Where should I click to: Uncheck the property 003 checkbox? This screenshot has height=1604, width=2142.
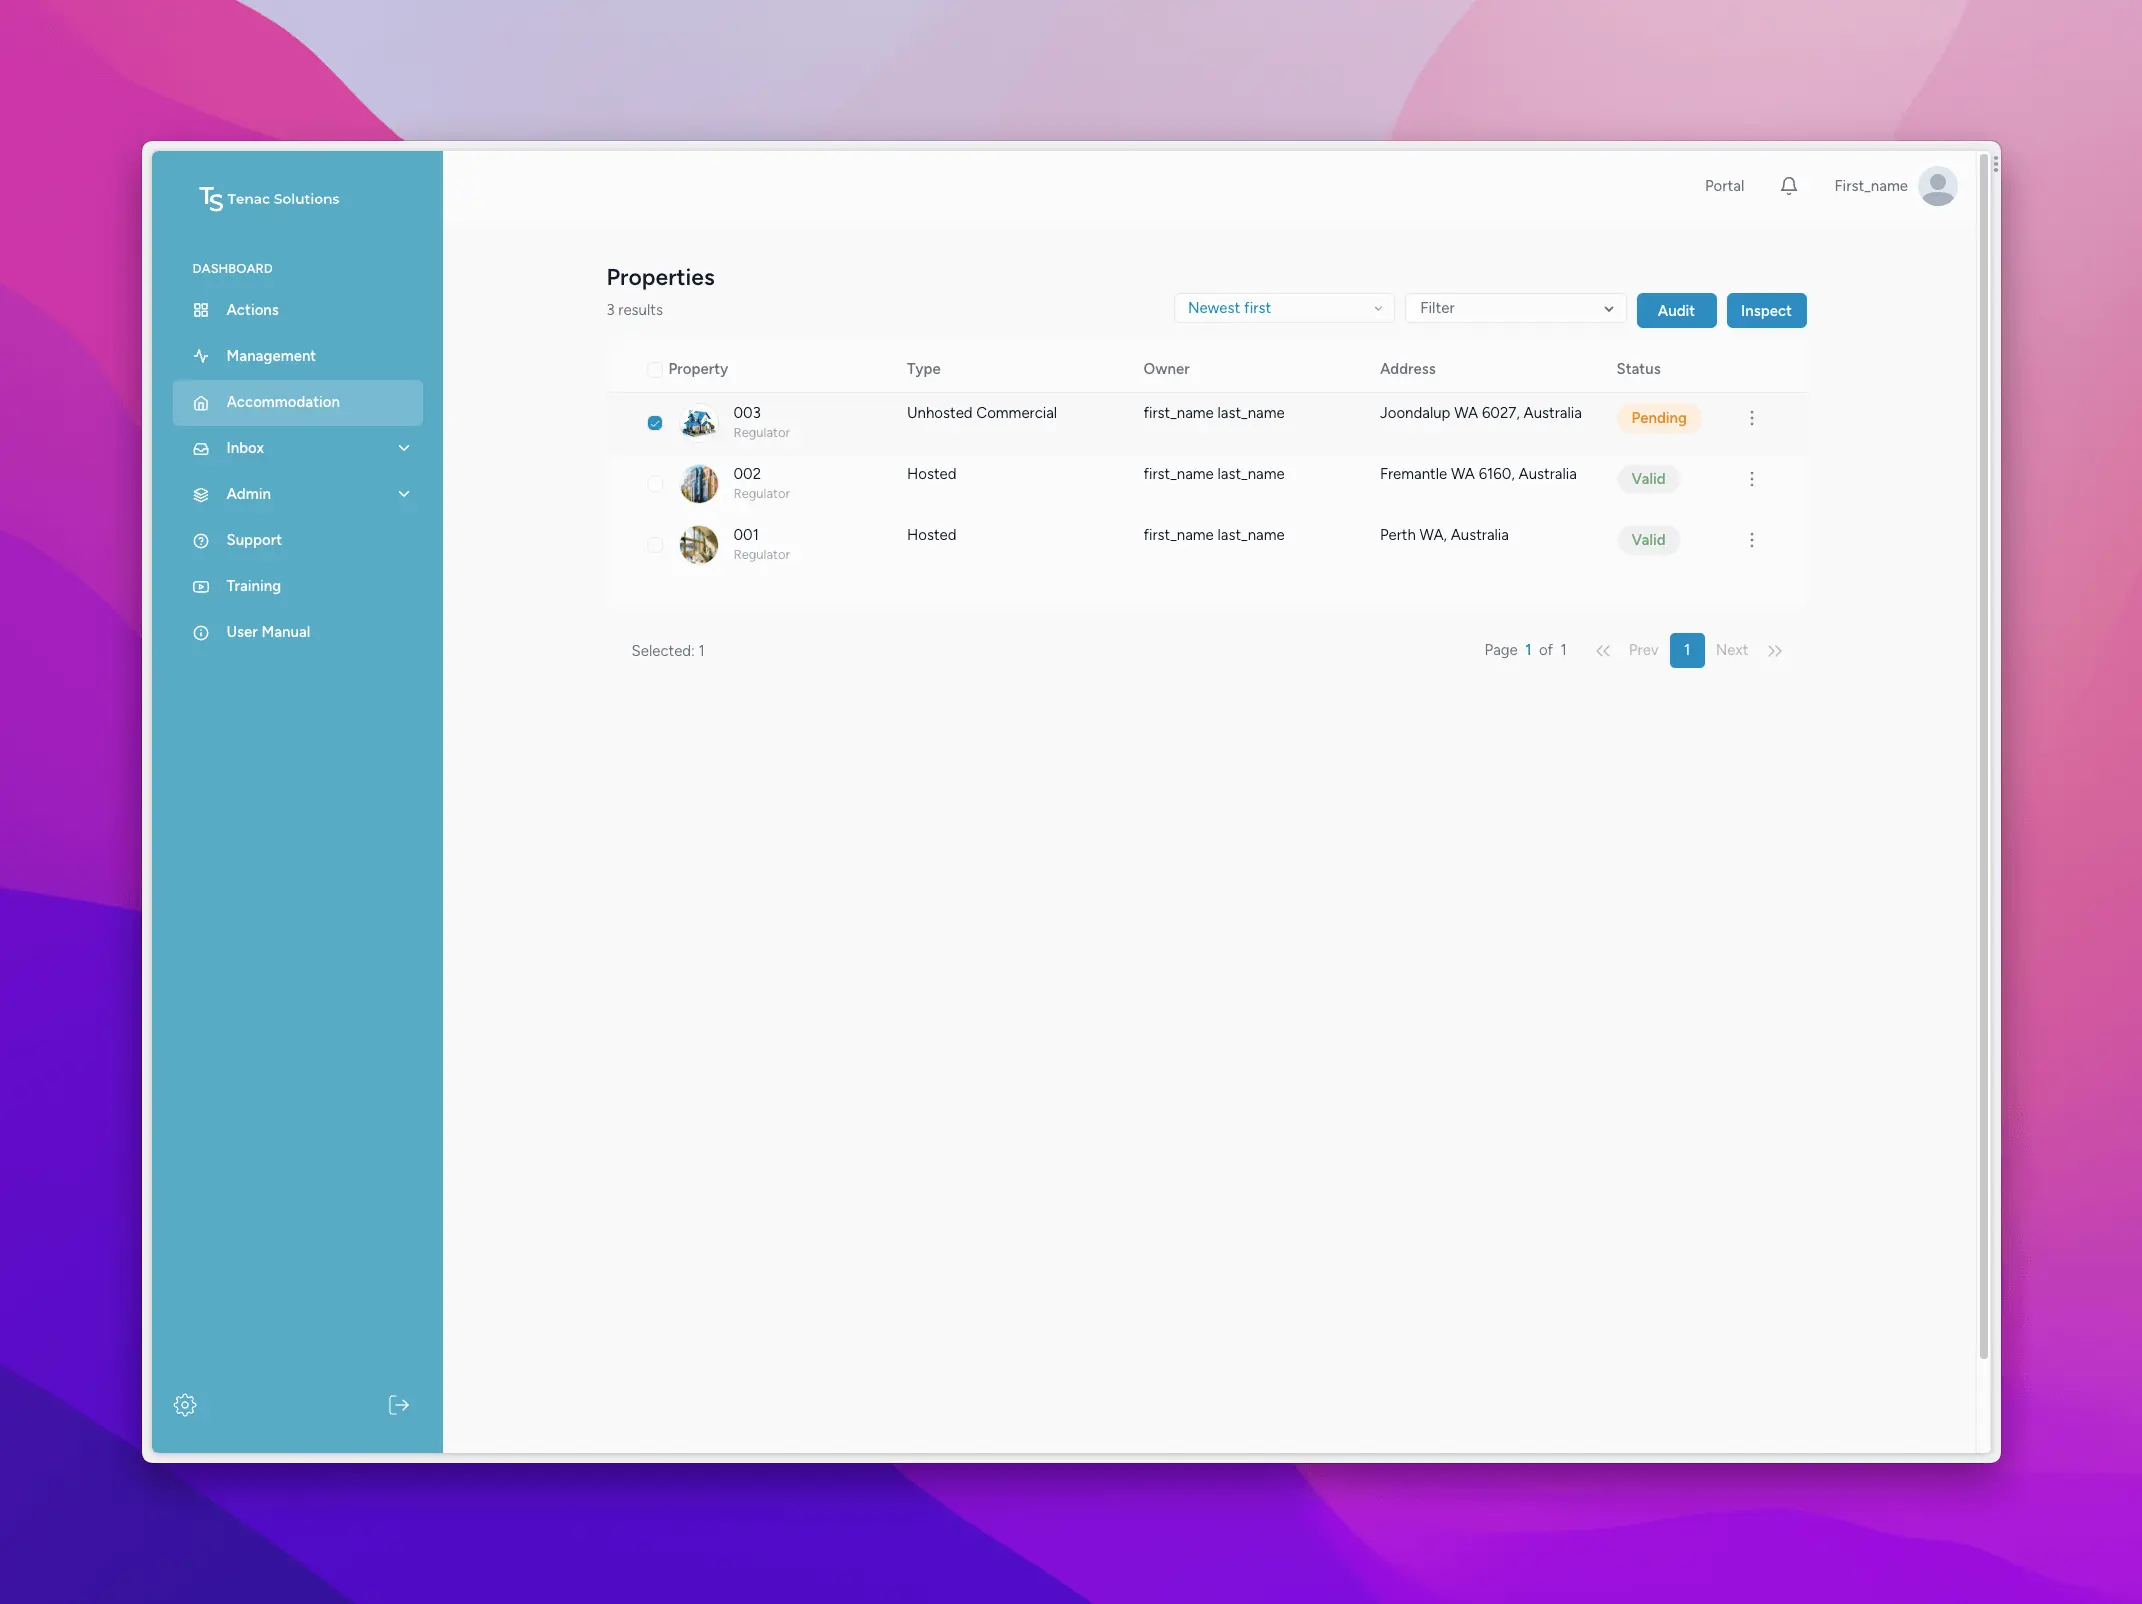tap(655, 423)
